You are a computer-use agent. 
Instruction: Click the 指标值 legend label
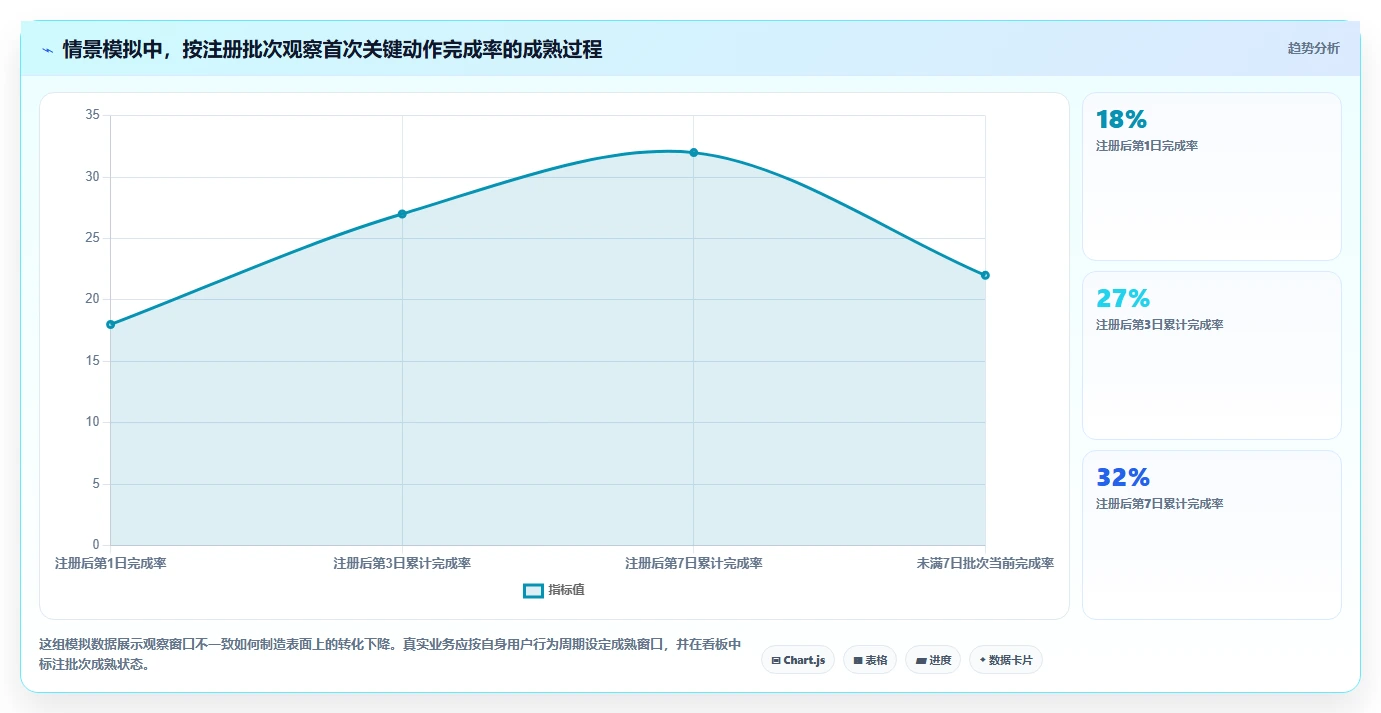(x=566, y=590)
